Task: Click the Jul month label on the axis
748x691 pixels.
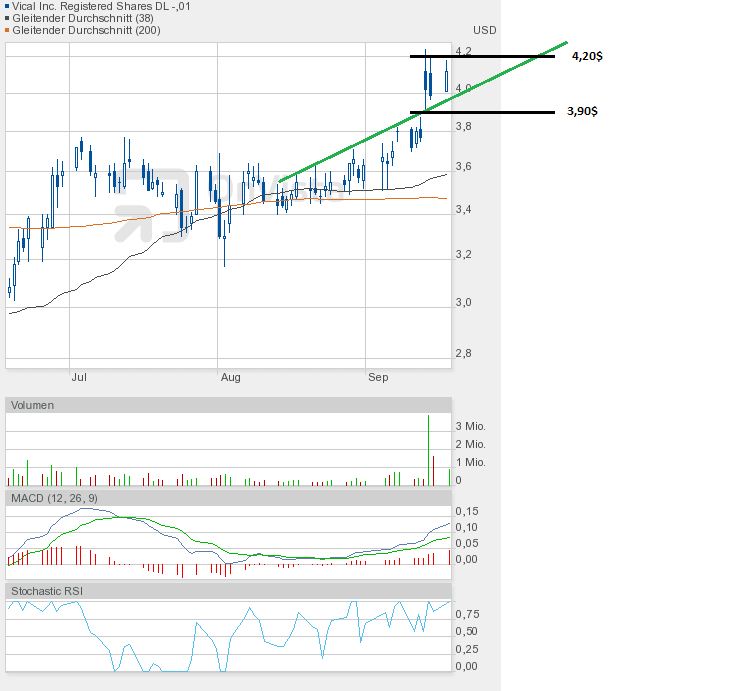Action: tap(79, 377)
